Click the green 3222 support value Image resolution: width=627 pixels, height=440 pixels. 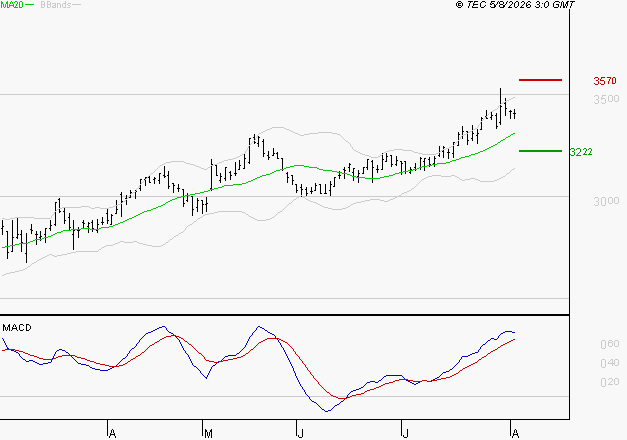pyautogui.click(x=581, y=152)
